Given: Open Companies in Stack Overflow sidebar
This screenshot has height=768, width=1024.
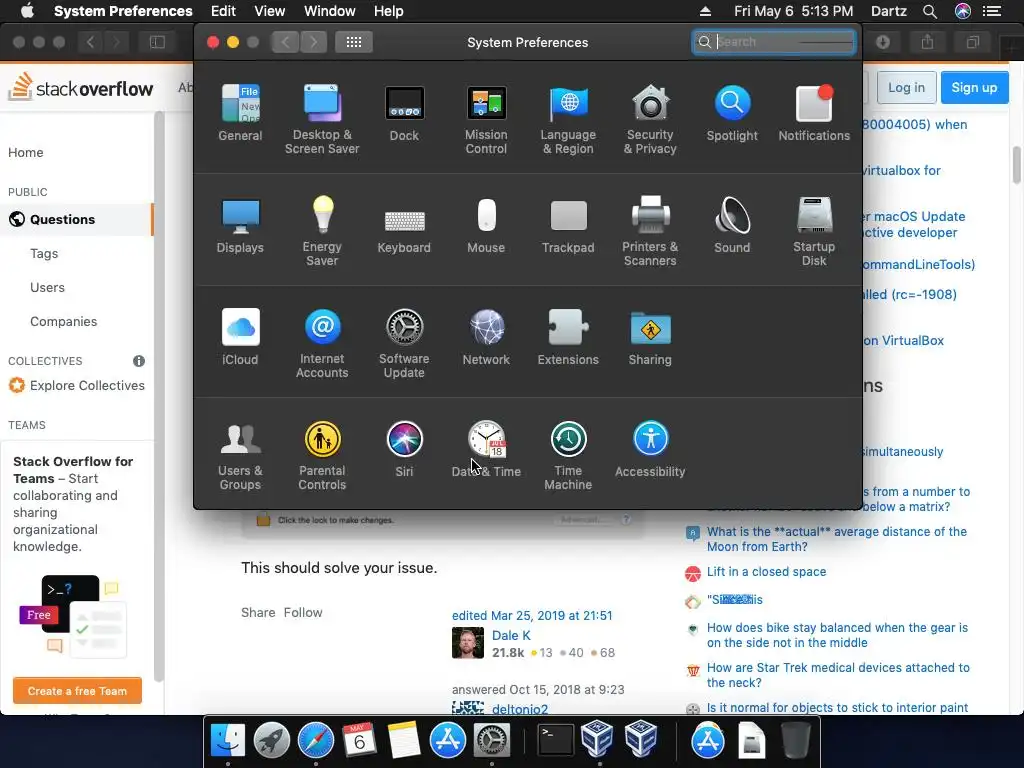Looking at the screenshot, I should [63, 321].
